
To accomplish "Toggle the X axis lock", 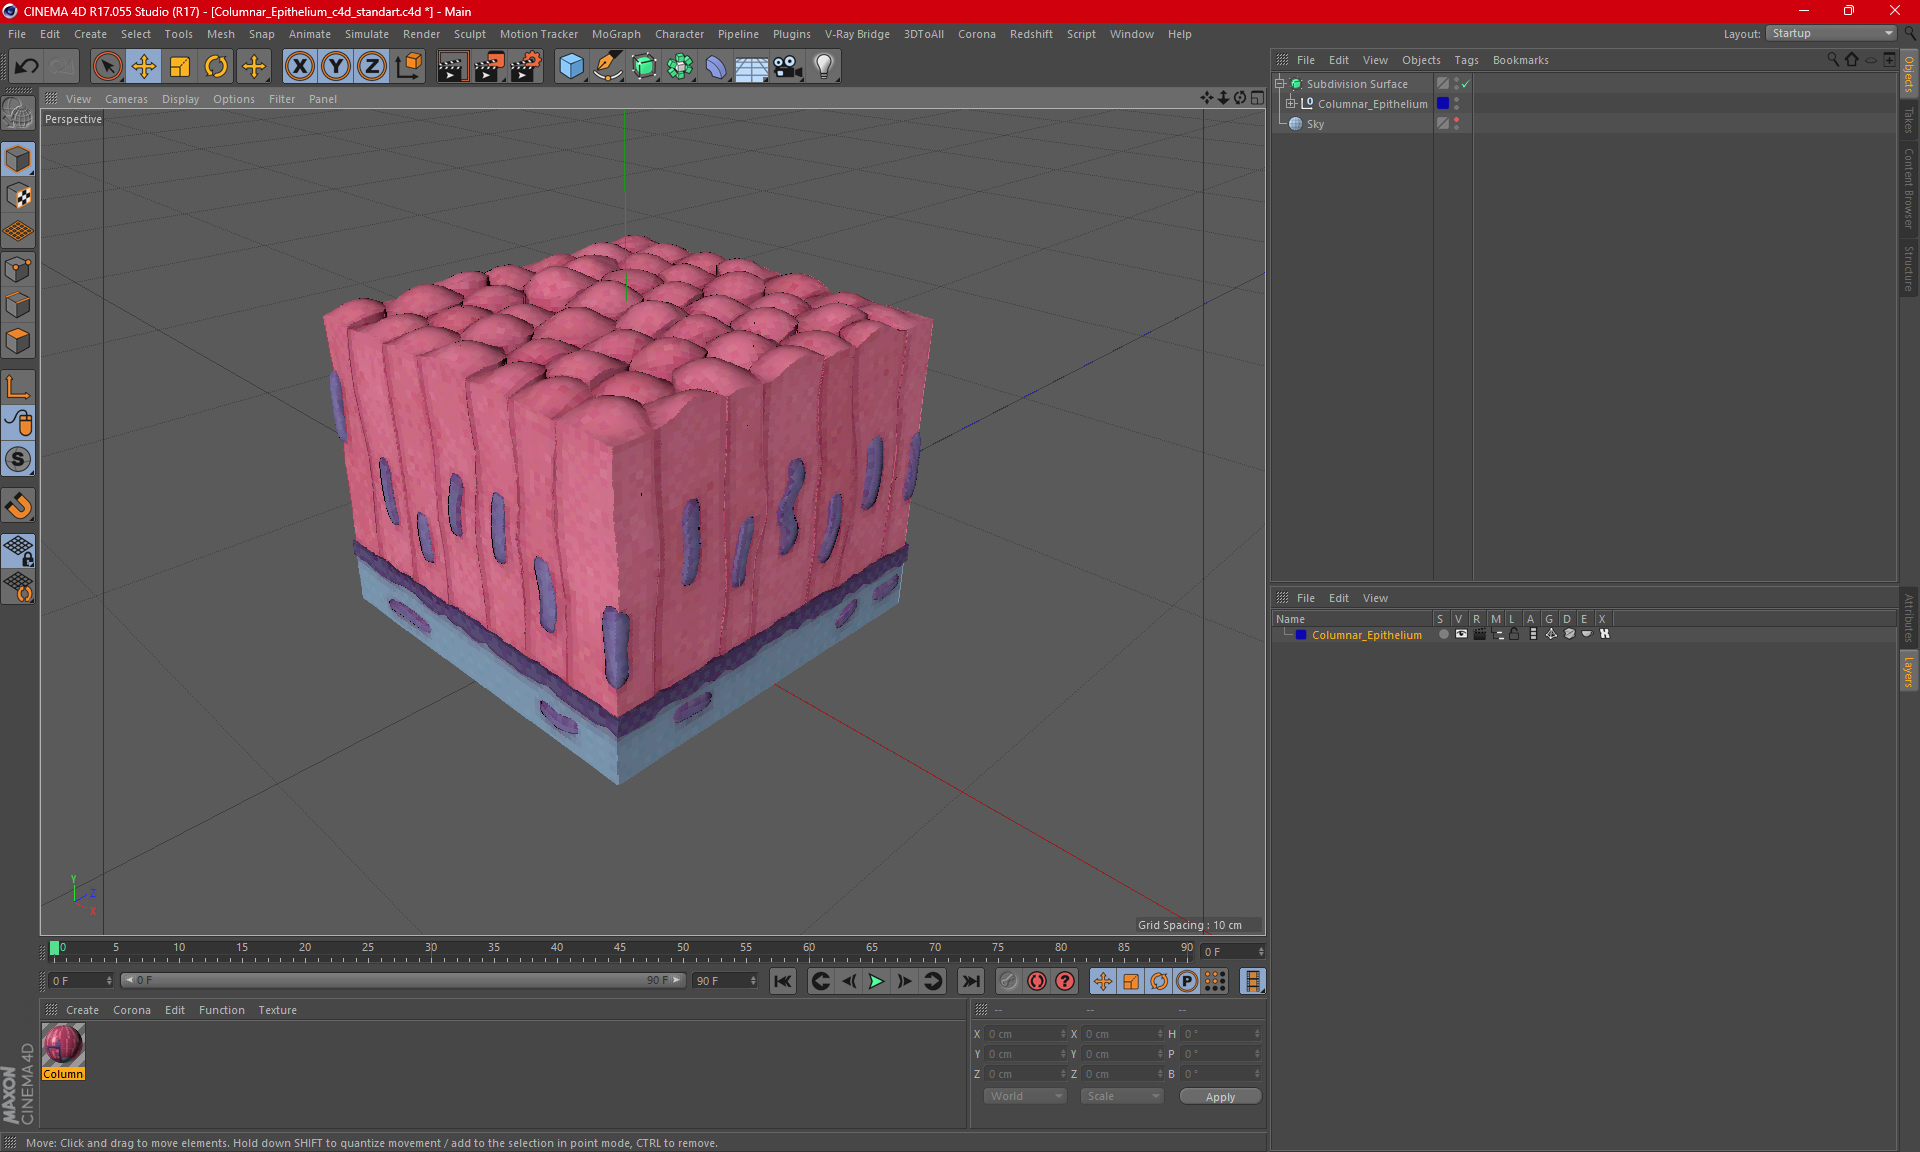I will [x=299, y=67].
